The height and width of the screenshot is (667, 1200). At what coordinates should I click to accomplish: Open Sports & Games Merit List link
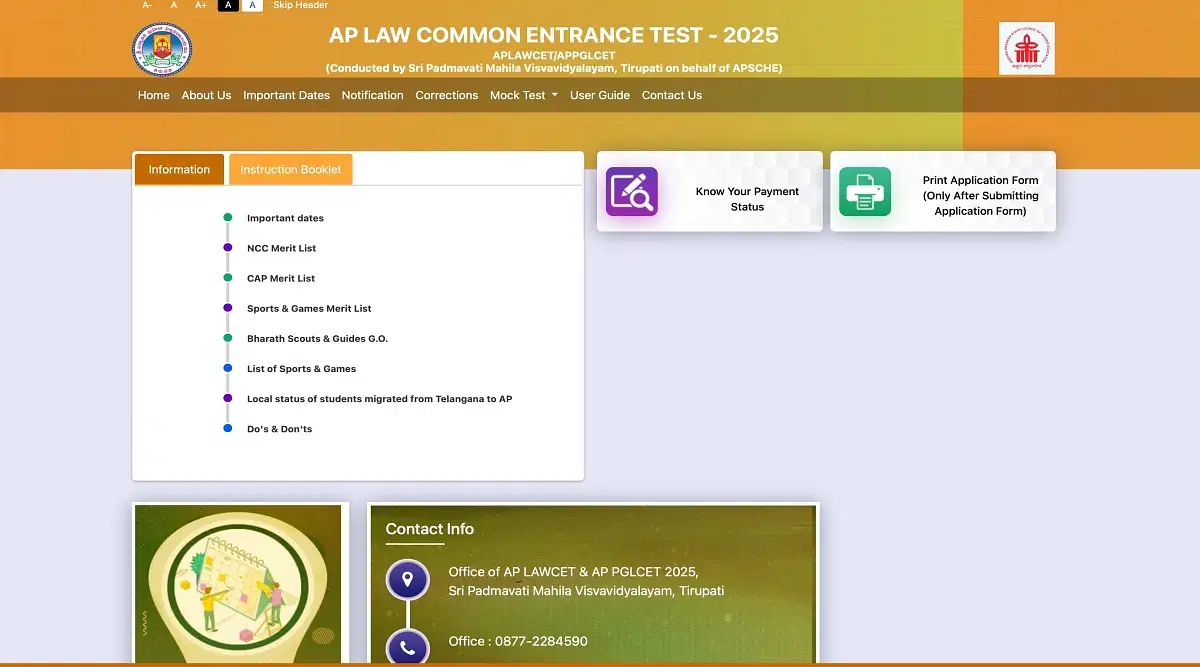[309, 308]
